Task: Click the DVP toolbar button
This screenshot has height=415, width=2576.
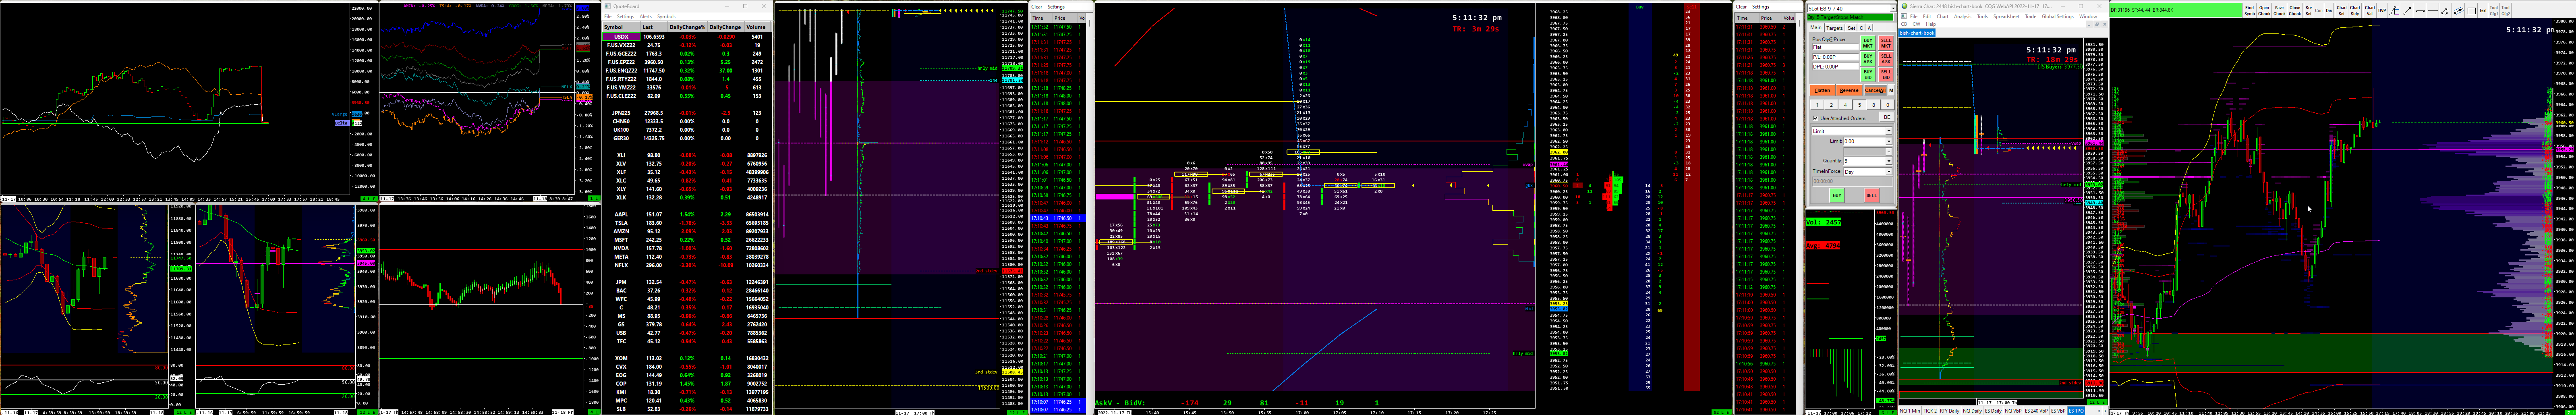Action: [x=2382, y=11]
